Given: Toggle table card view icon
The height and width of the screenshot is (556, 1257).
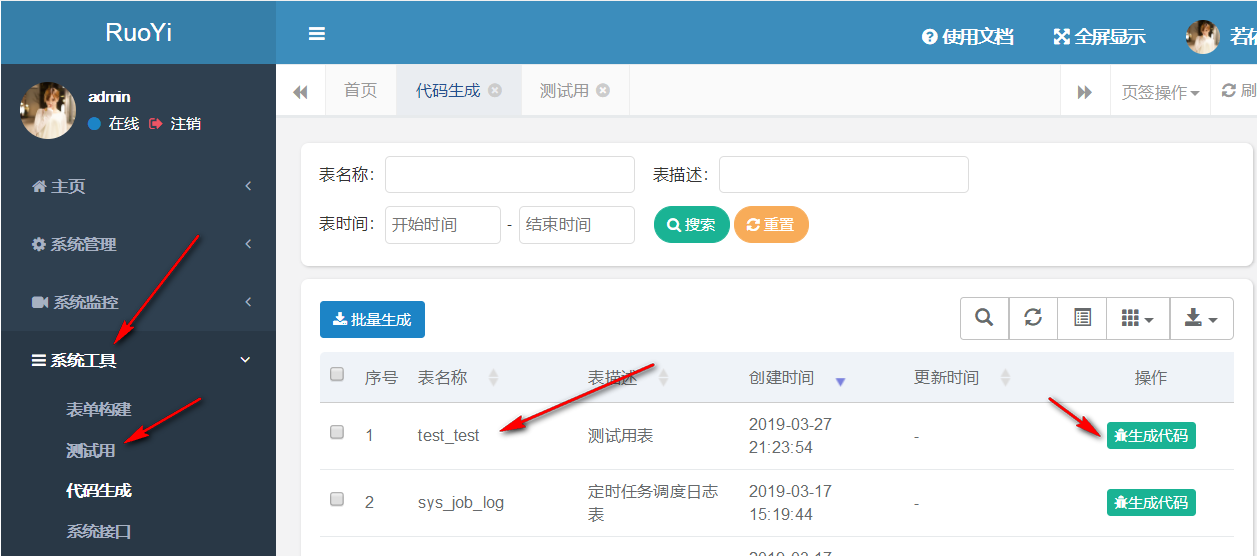Looking at the screenshot, I should [x=1082, y=318].
